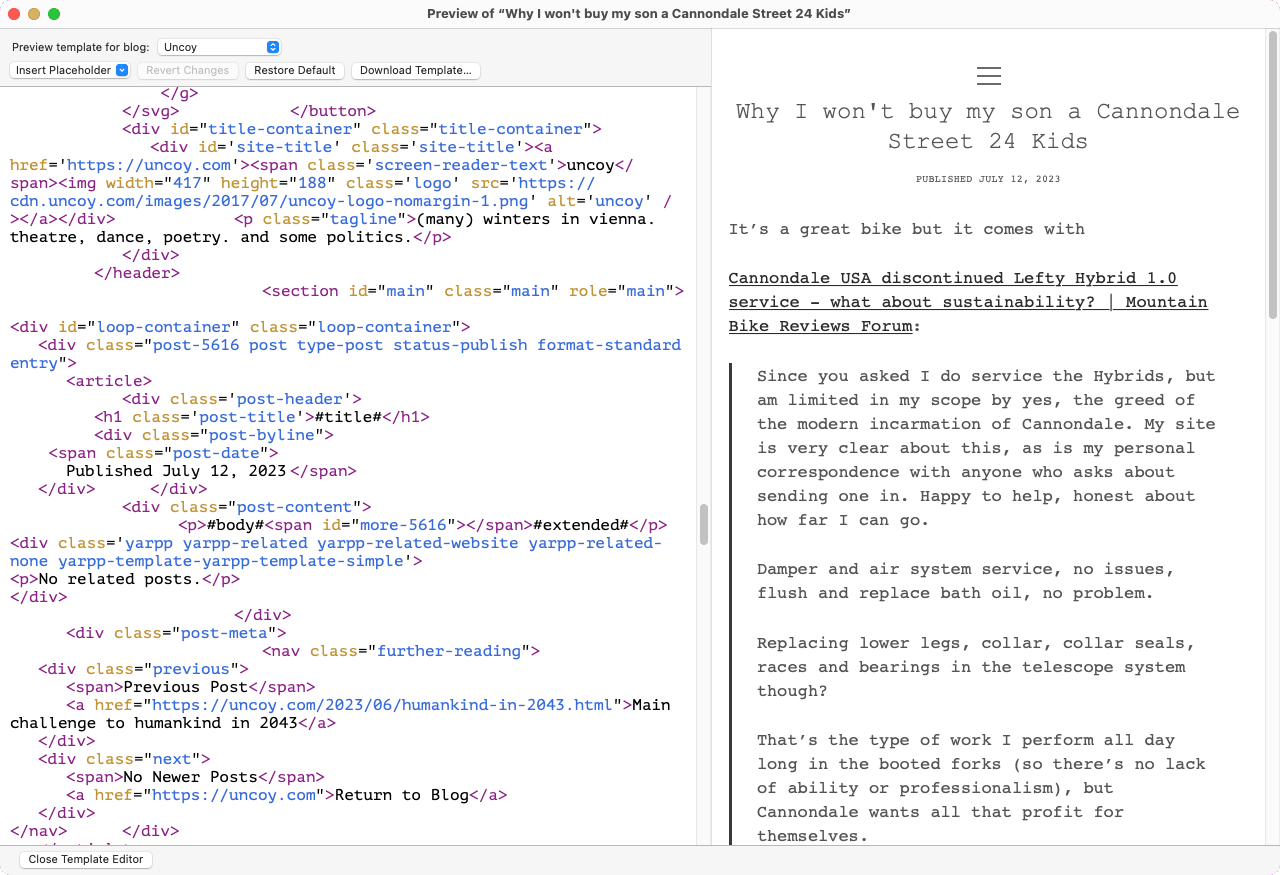Click the loop-container div code line

[x=240, y=327]
